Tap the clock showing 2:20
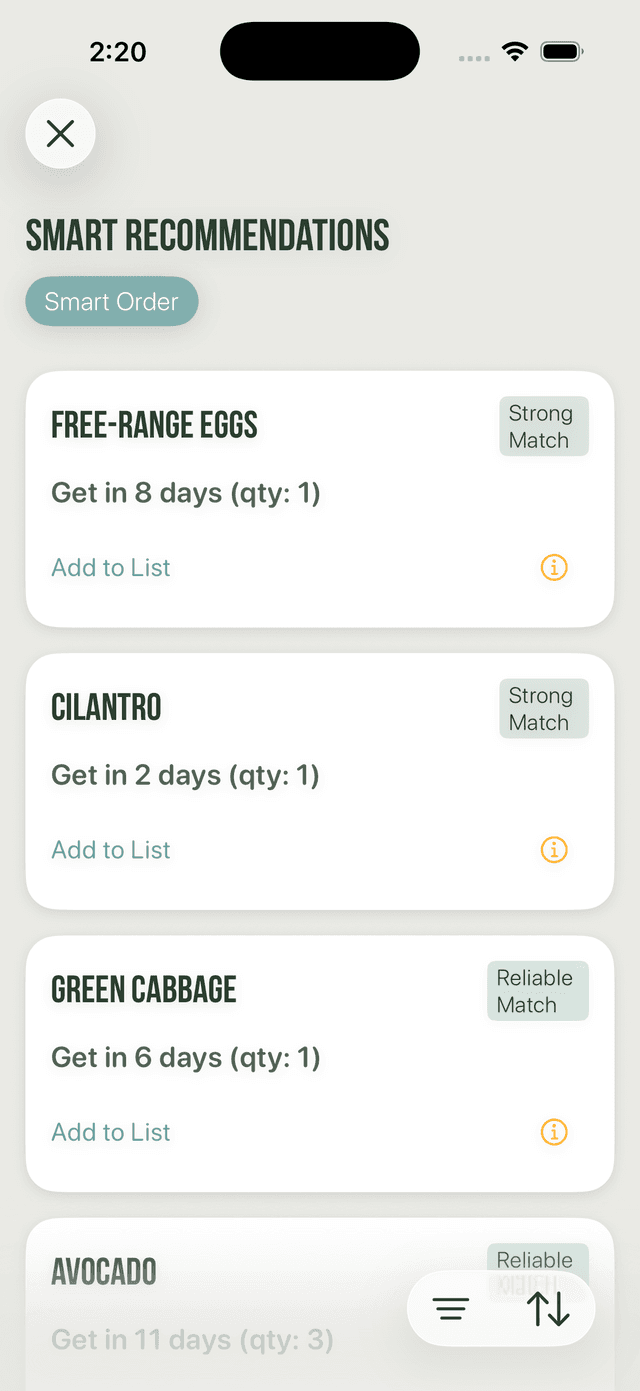Viewport: 640px width, 1391px height. point(117,50)
